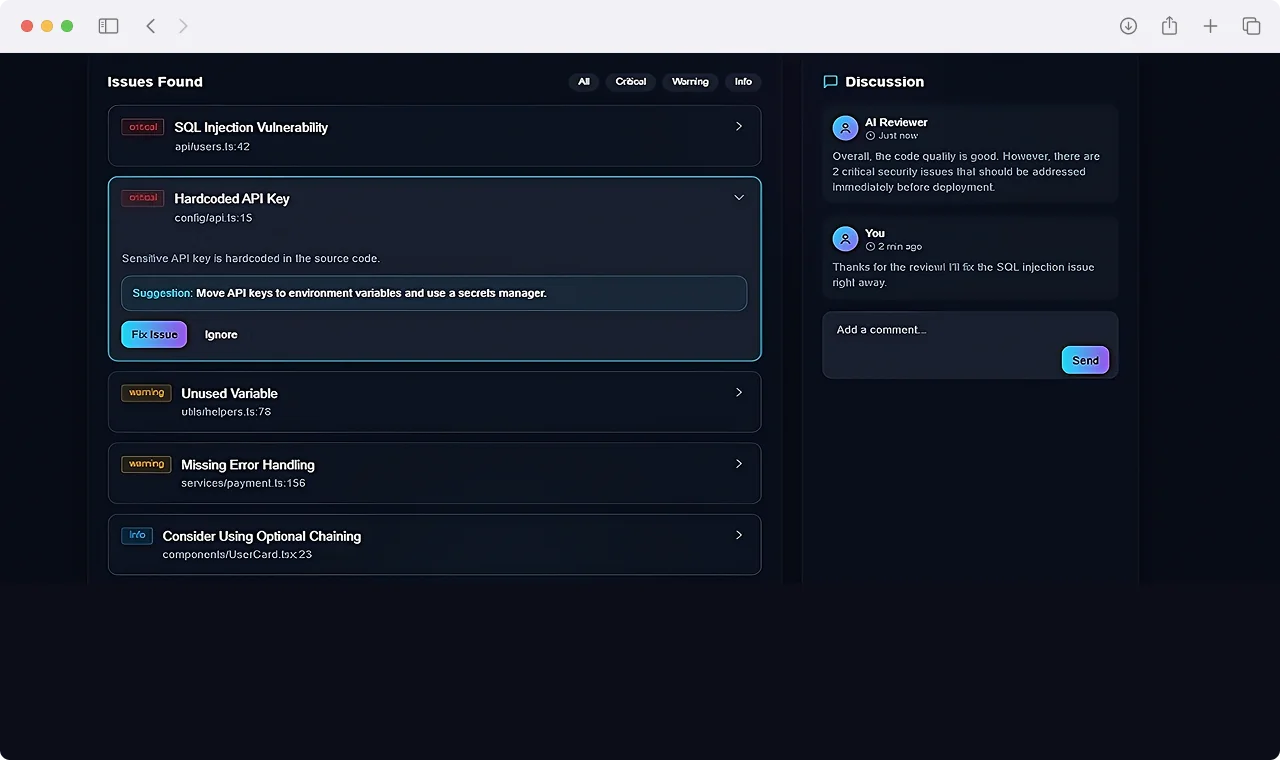
Task: Open the downloads icon
Action: pos(1128,26)
